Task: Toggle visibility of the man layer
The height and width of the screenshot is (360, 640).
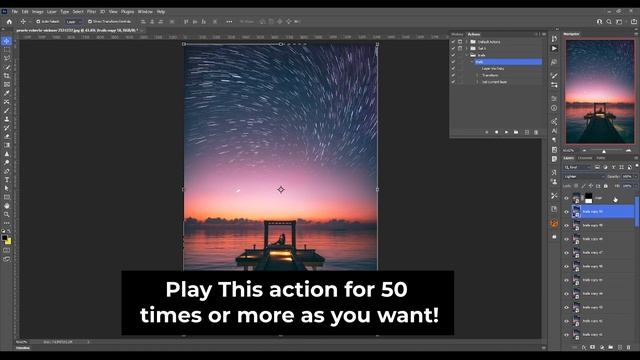Action: [x=566, y=198]
